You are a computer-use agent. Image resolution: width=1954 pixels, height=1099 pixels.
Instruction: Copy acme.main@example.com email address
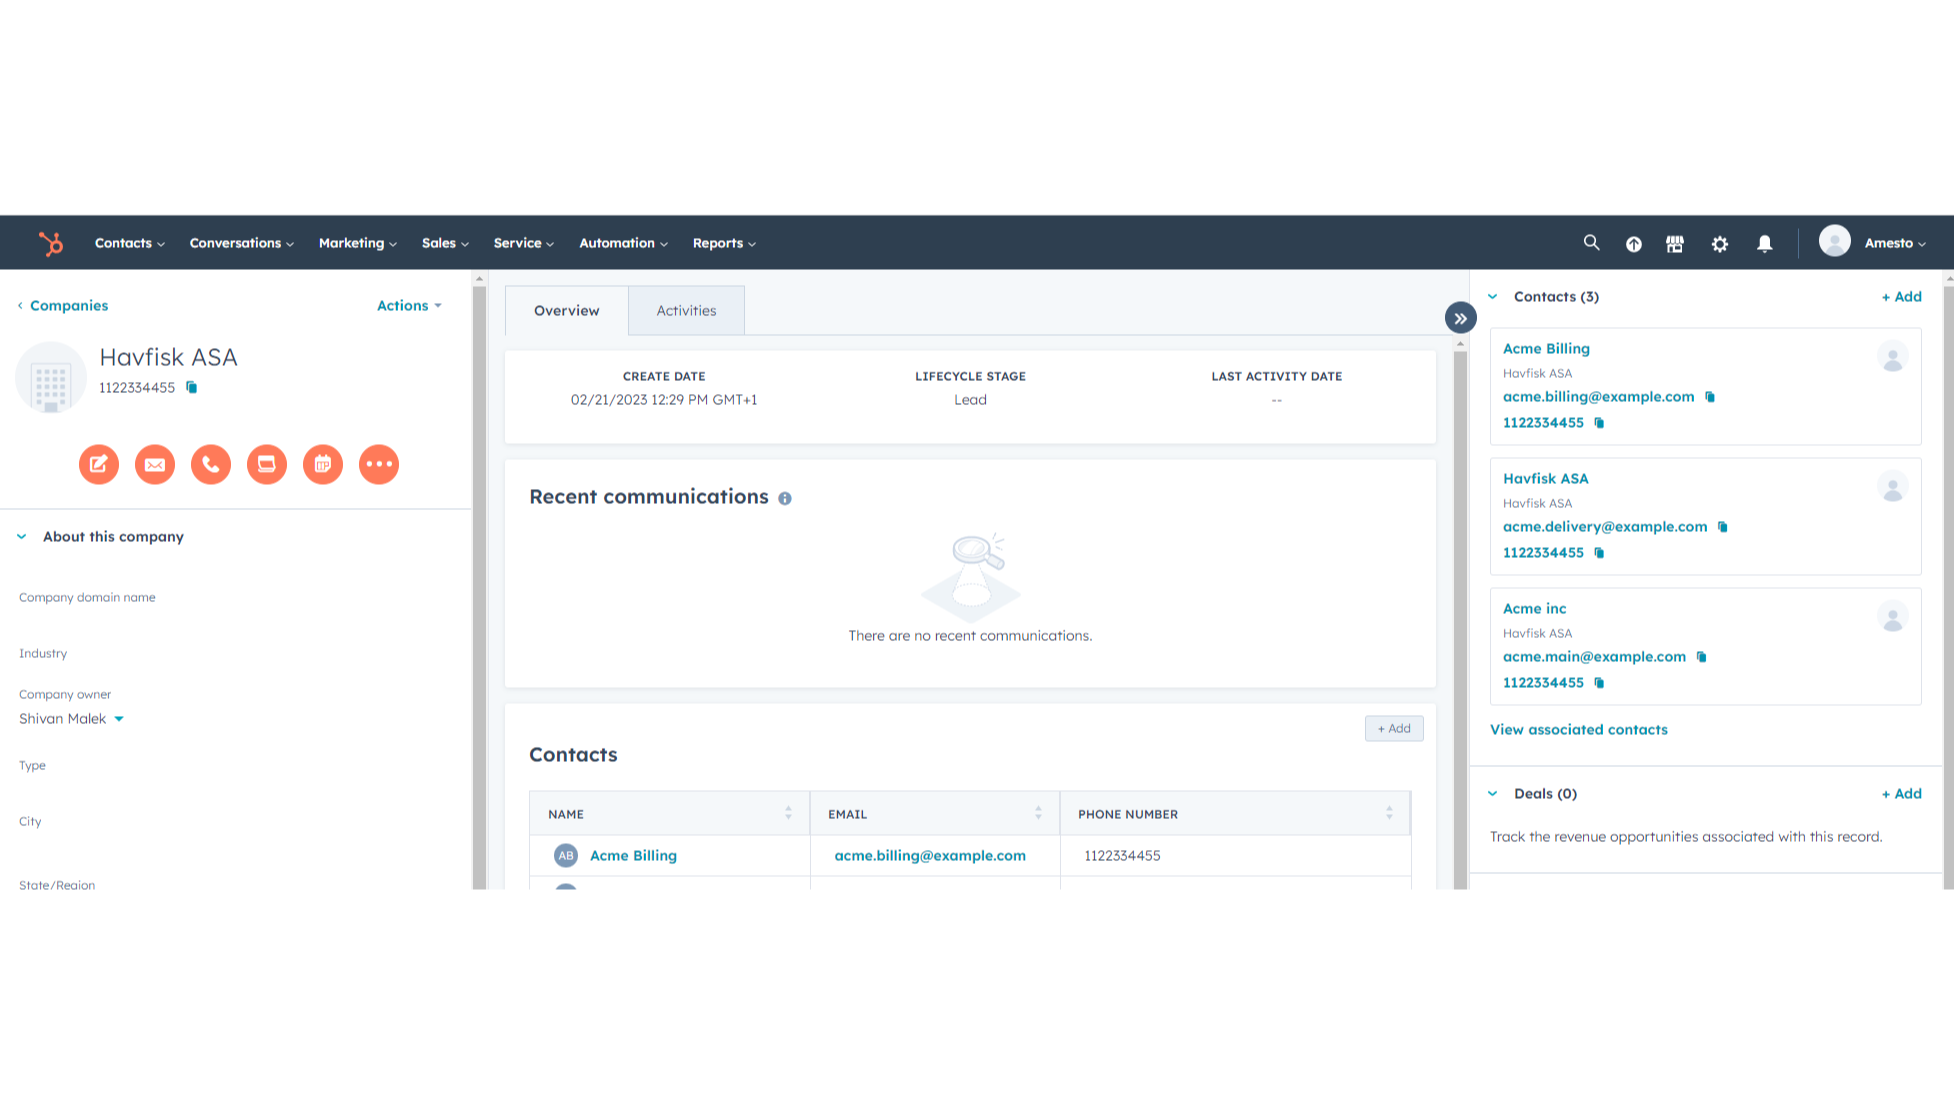[1701, 657]
